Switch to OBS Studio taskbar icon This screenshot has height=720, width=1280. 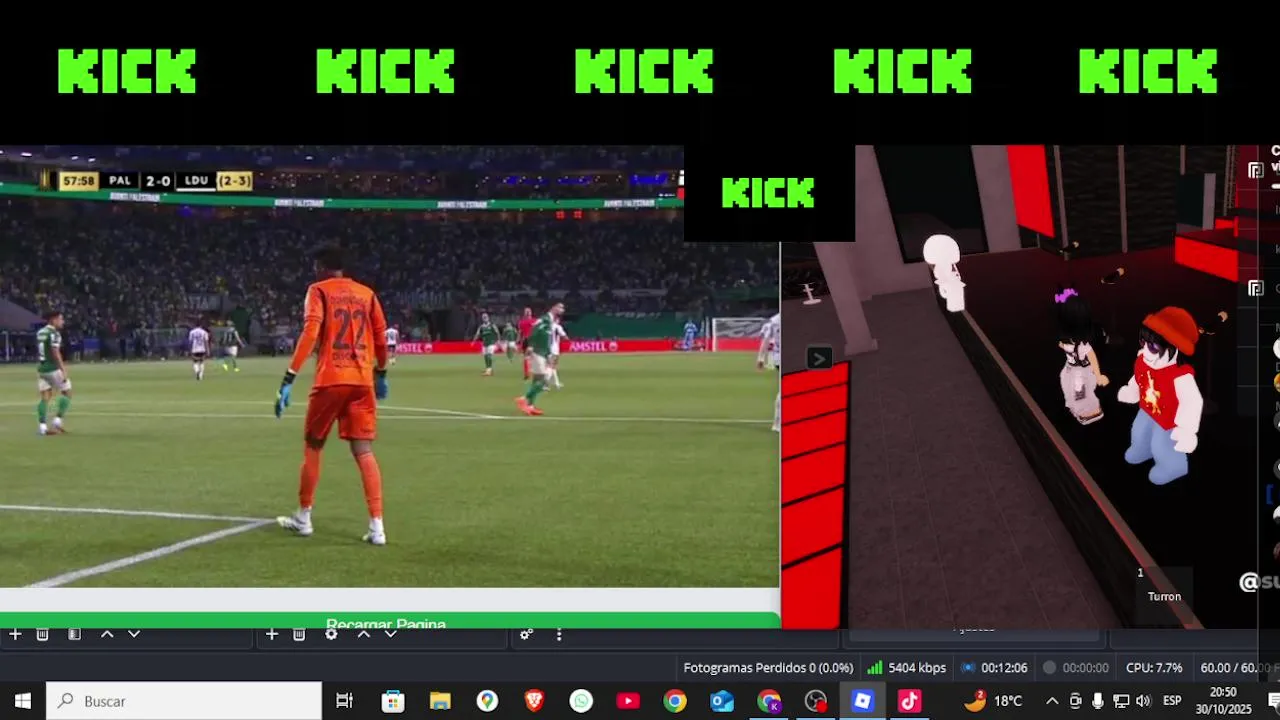coord(816,701)
